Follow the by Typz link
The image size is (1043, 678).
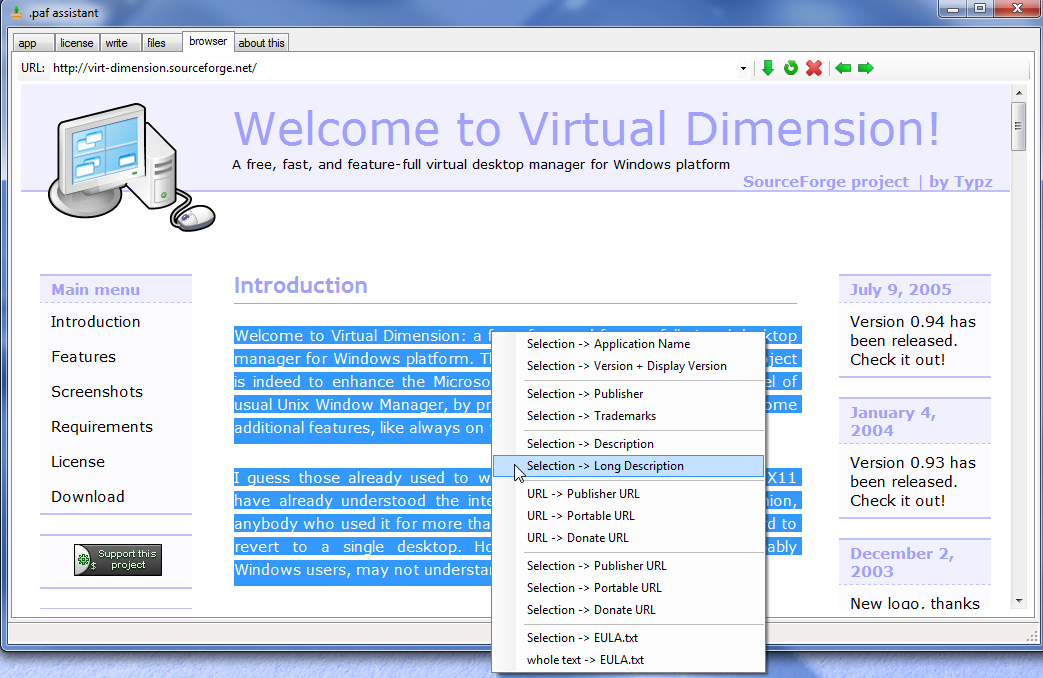[961, 182]
